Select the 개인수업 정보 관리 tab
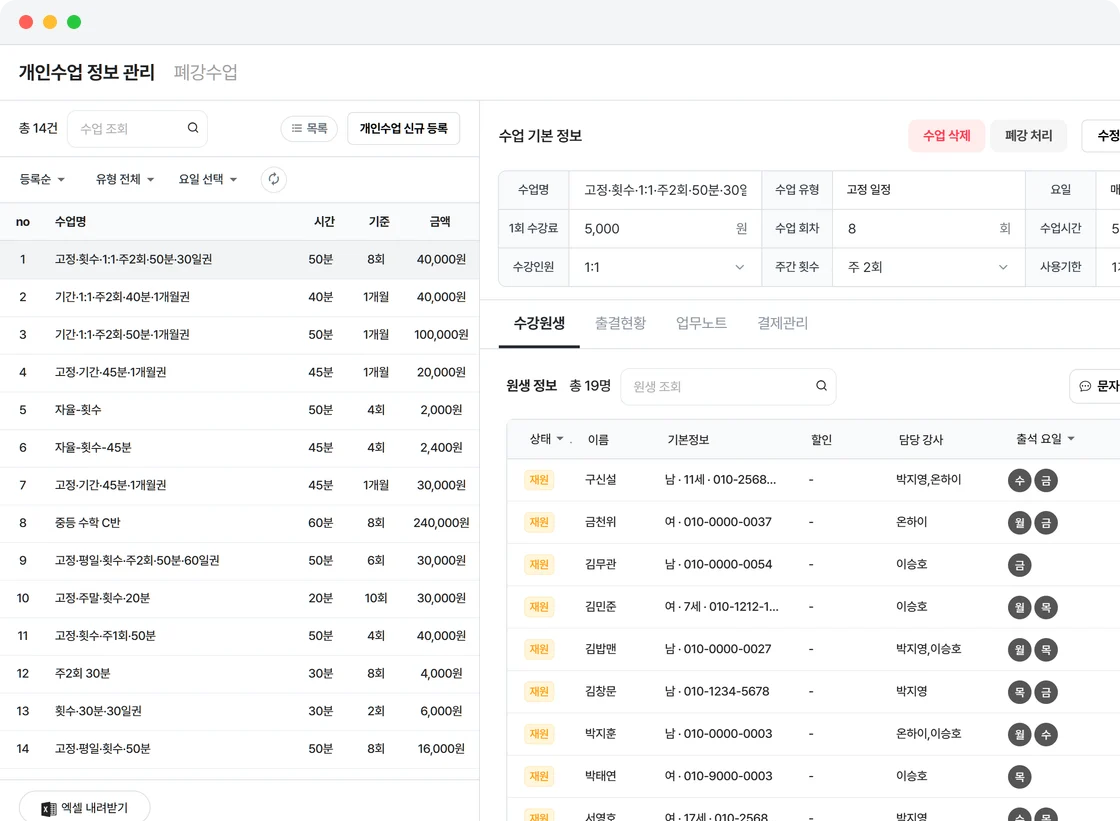Viewport: 1120px width, 821px height. point(86,72)
